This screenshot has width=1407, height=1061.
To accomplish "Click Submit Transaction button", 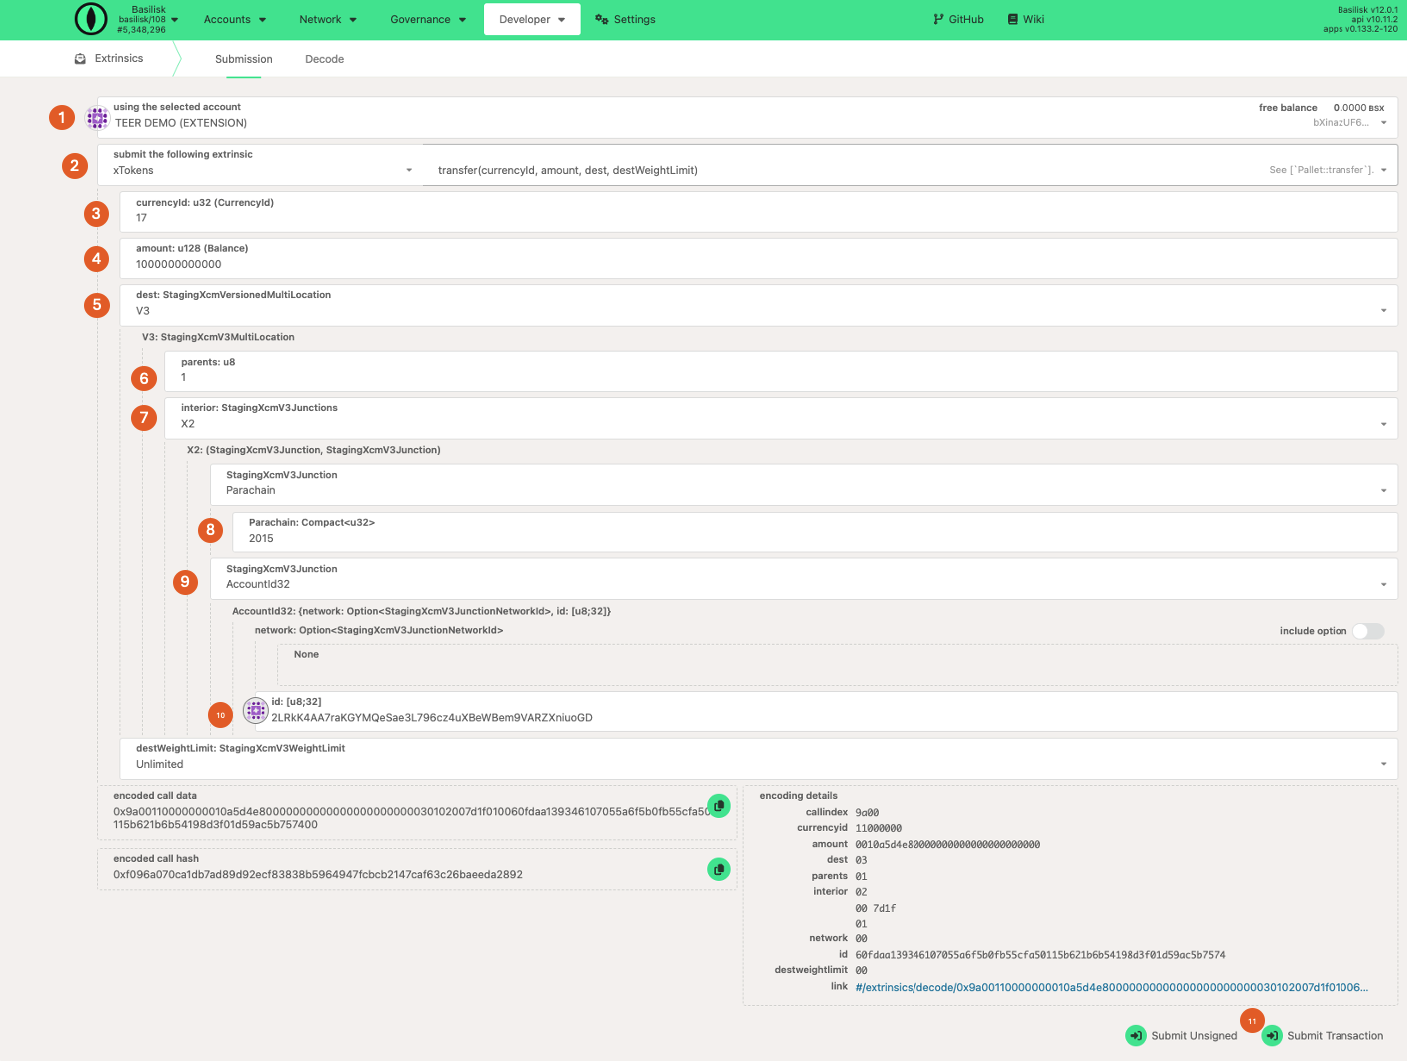I will 1323,1036.
